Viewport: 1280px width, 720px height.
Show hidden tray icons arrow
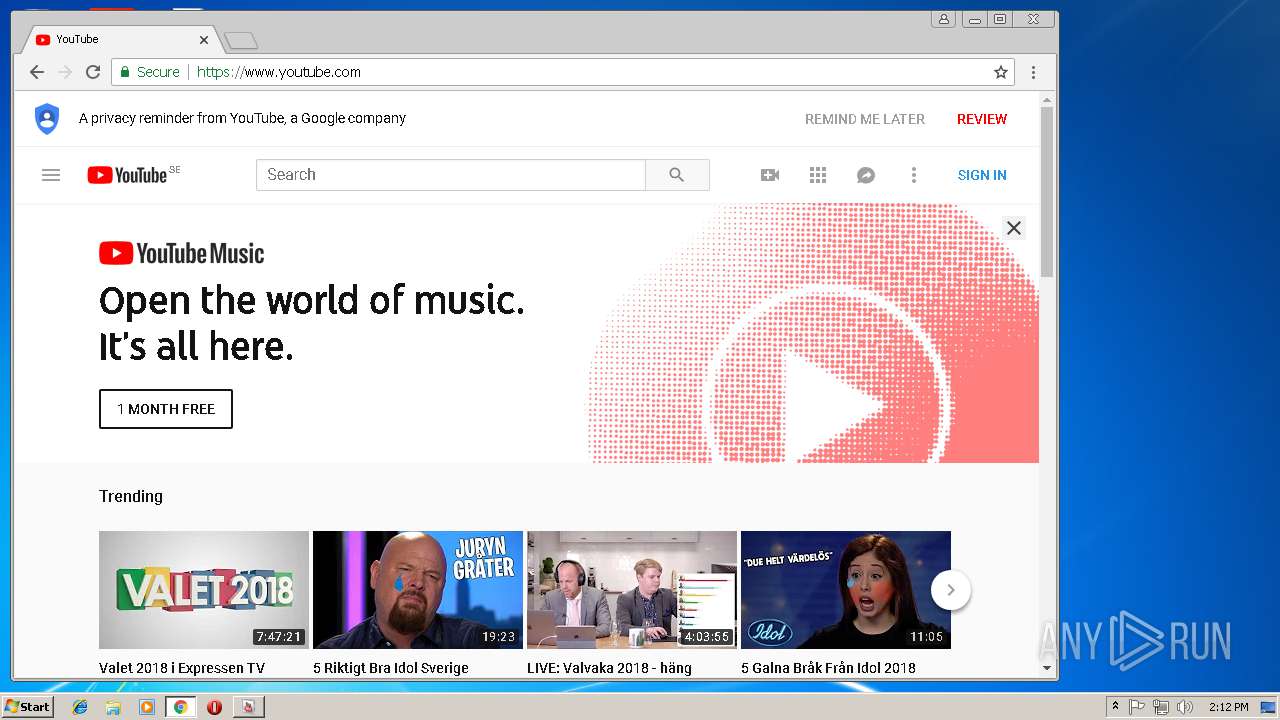1115,707
